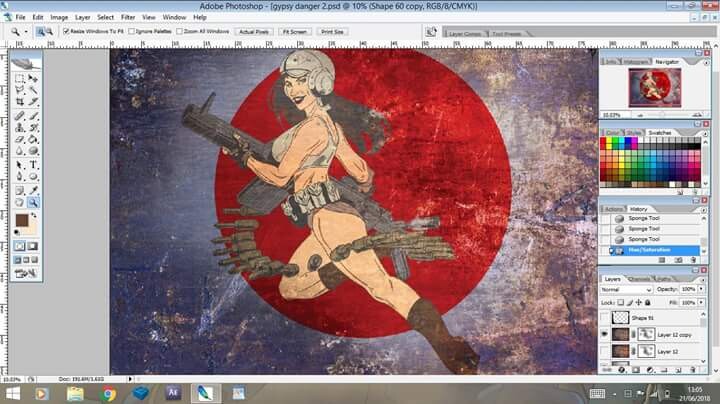Select the Crop tool

point(19,101)
